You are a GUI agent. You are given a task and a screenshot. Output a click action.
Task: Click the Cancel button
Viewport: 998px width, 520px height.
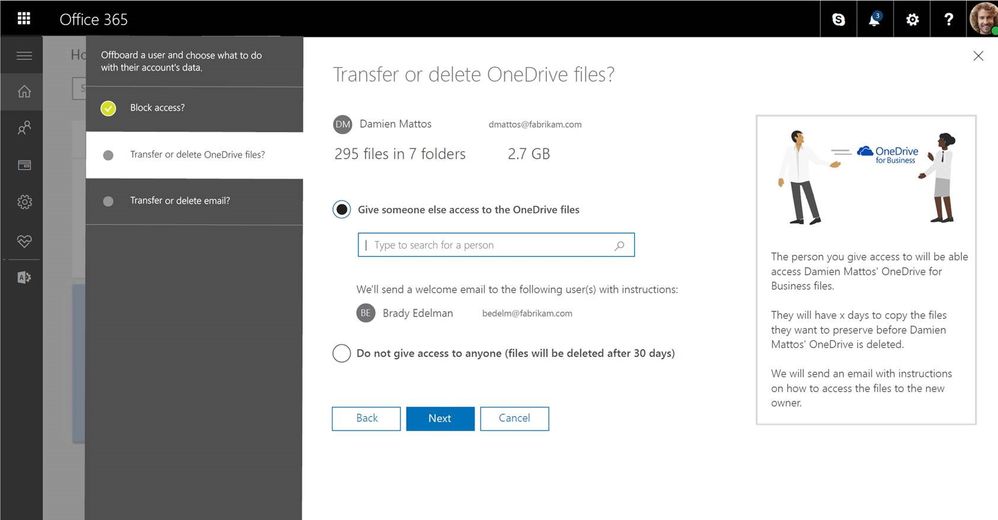click(x=514, y=418)
